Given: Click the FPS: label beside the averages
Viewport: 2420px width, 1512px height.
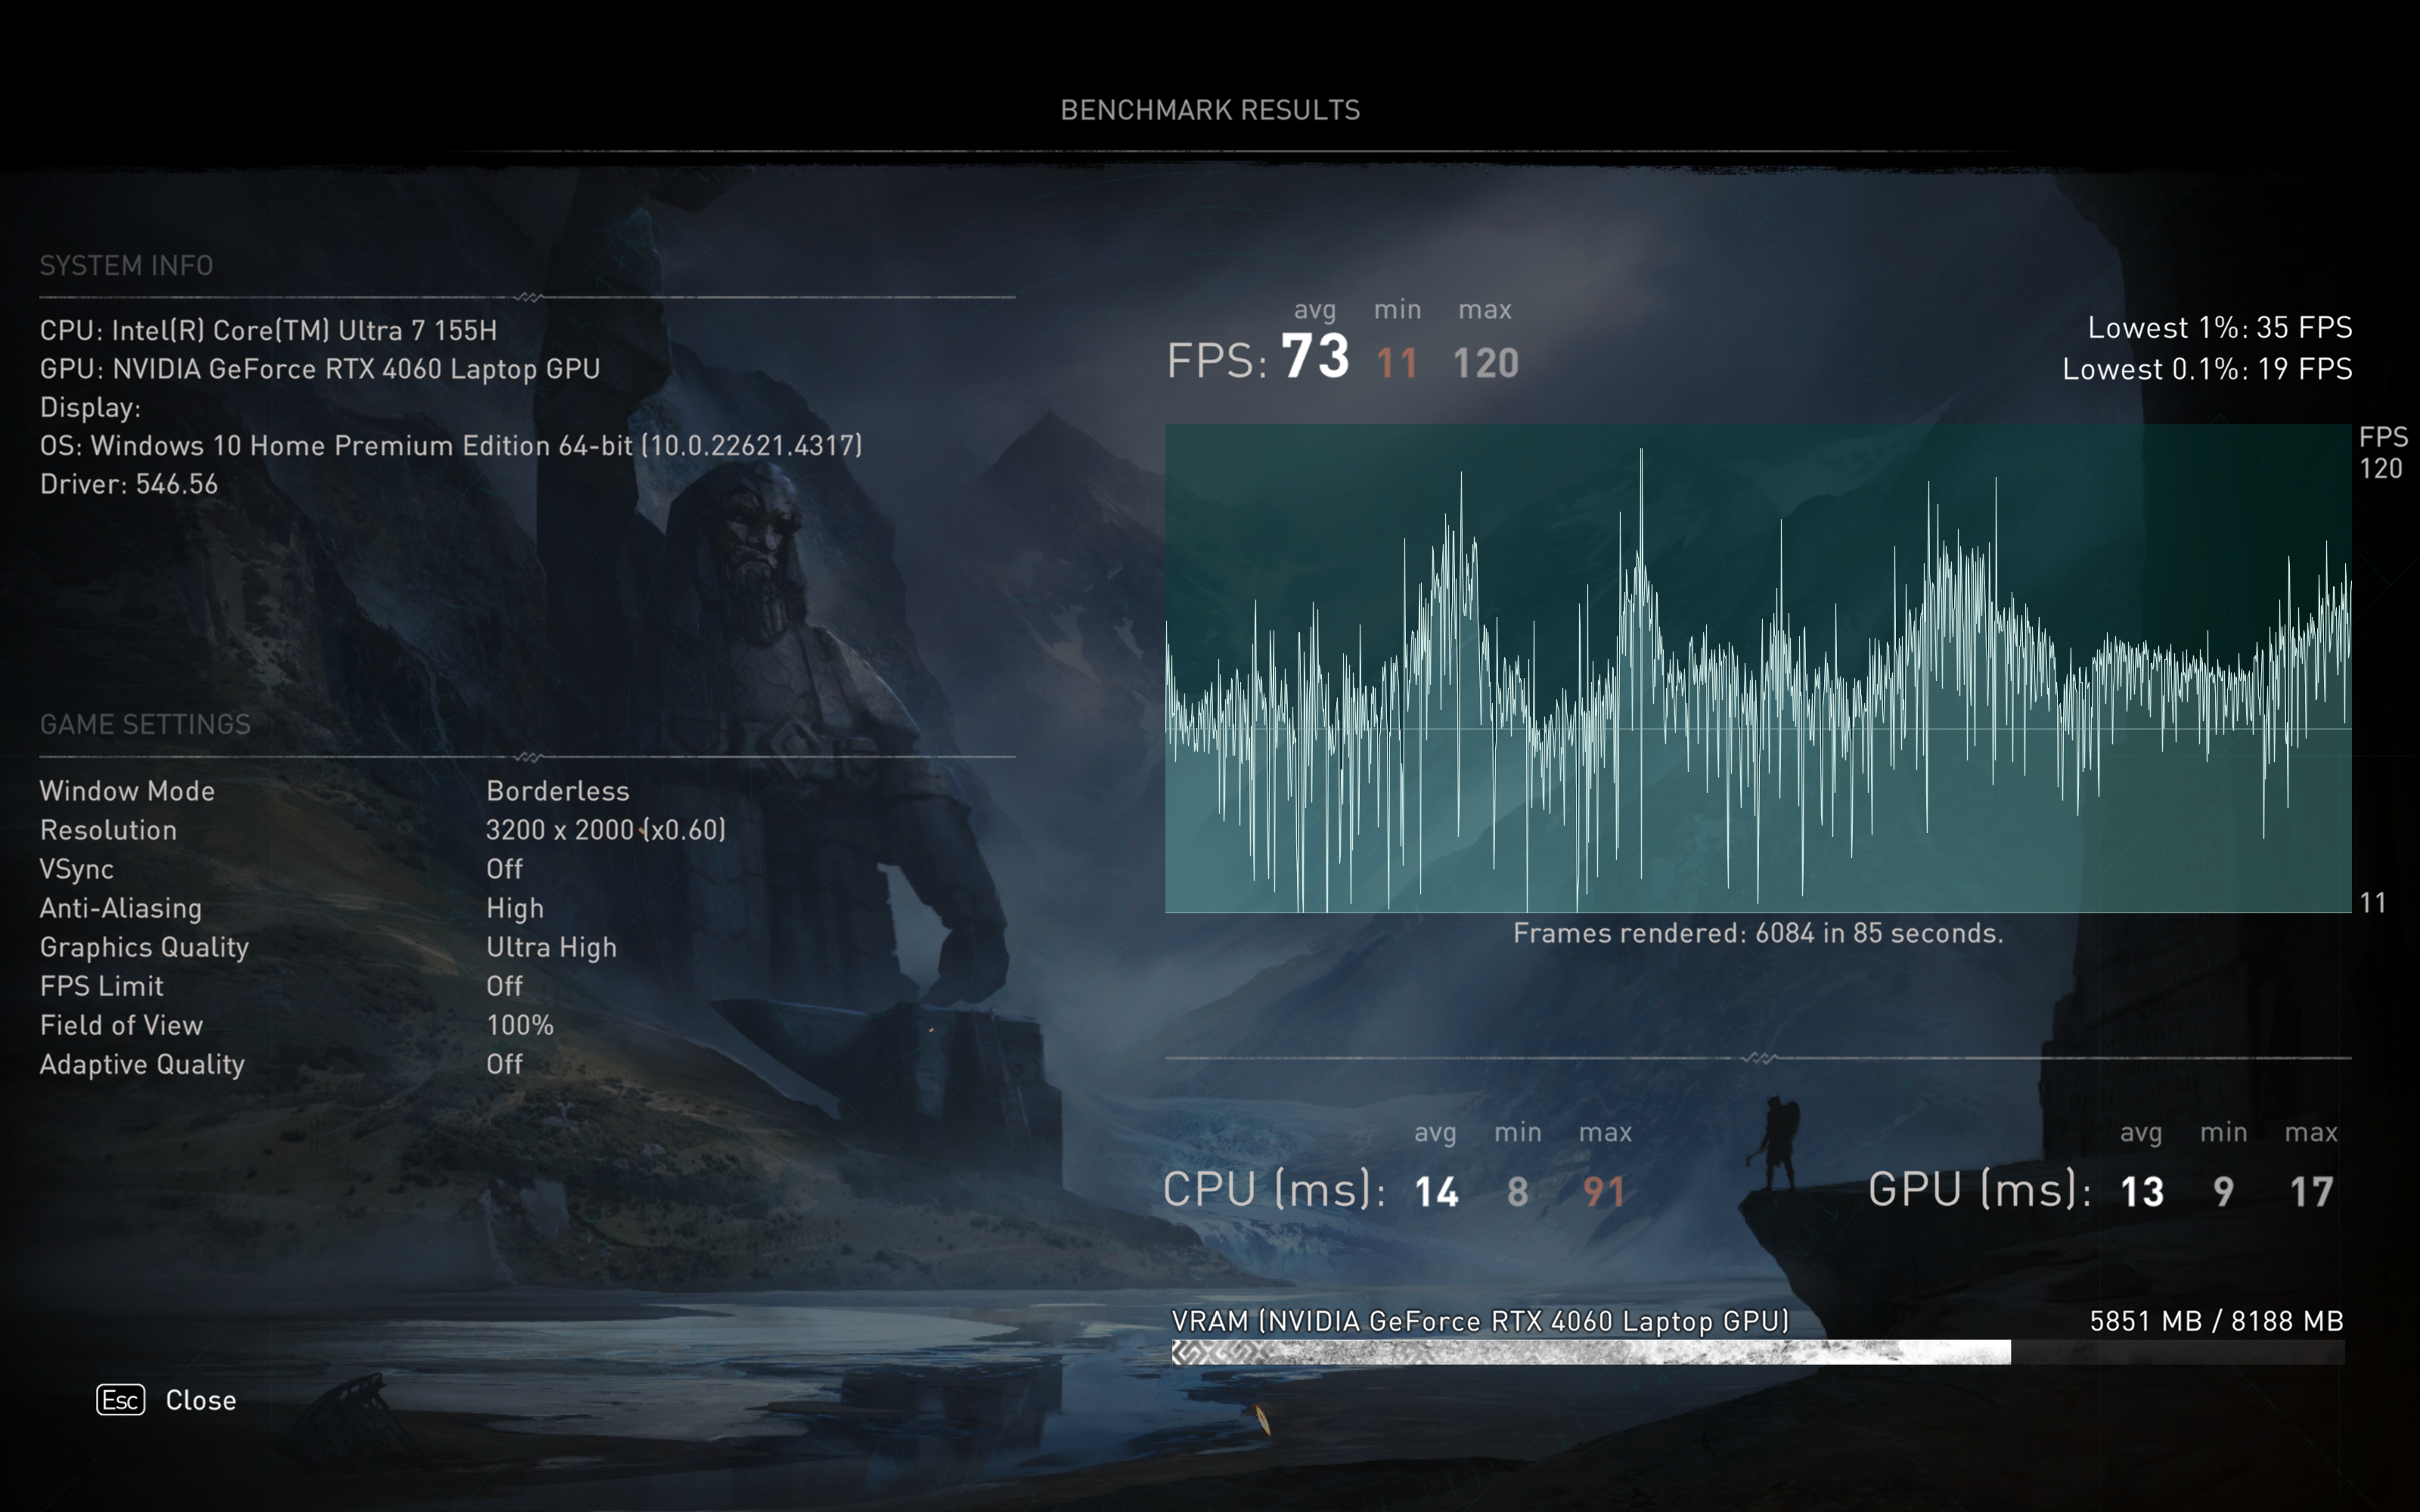Looking at the screenshot, I should [1217, 361].
